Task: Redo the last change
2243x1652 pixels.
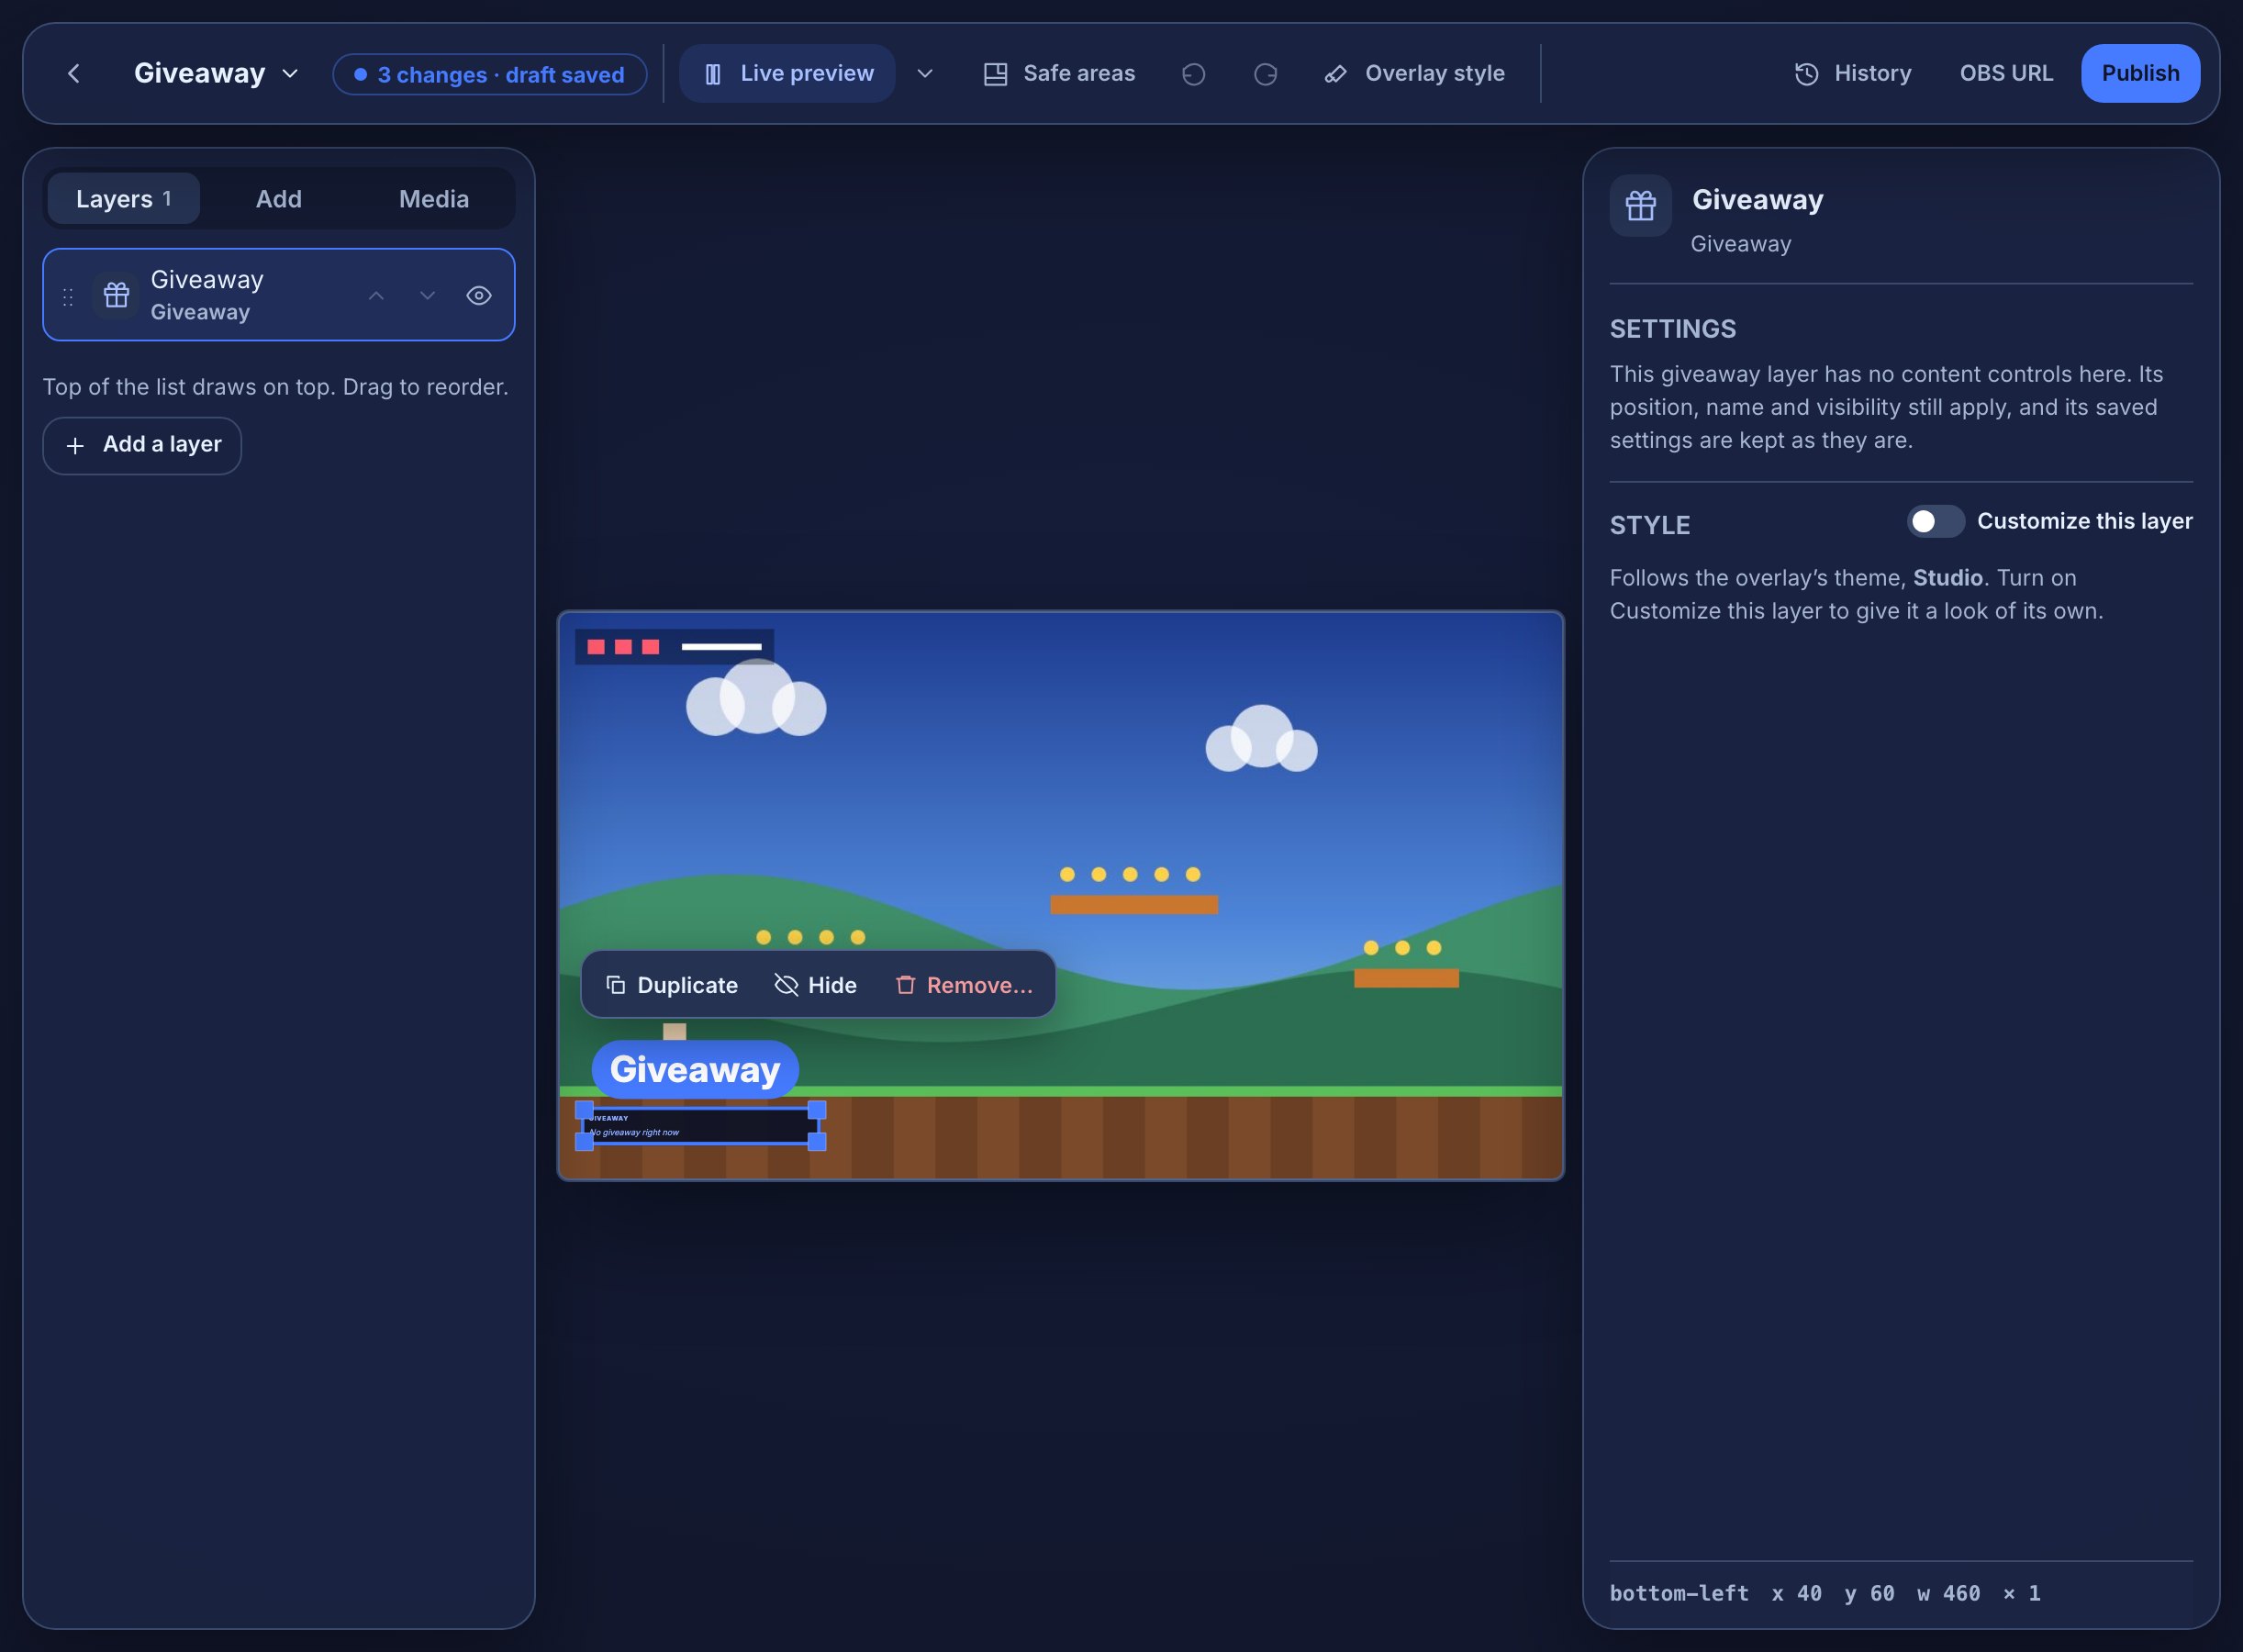Action: (x=1265, y=74)
